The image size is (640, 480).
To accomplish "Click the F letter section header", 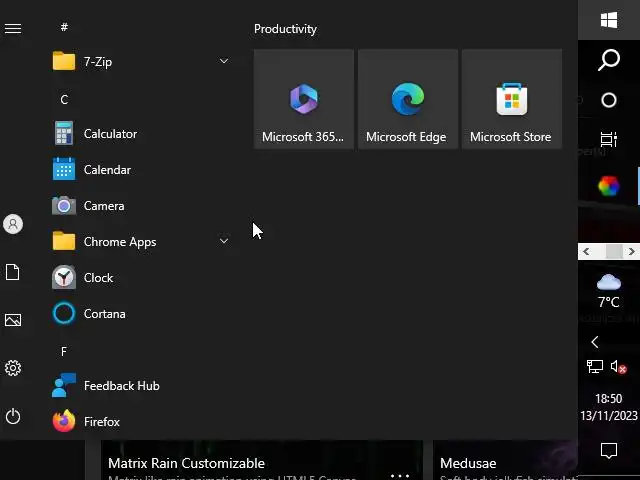I will 64,351.
